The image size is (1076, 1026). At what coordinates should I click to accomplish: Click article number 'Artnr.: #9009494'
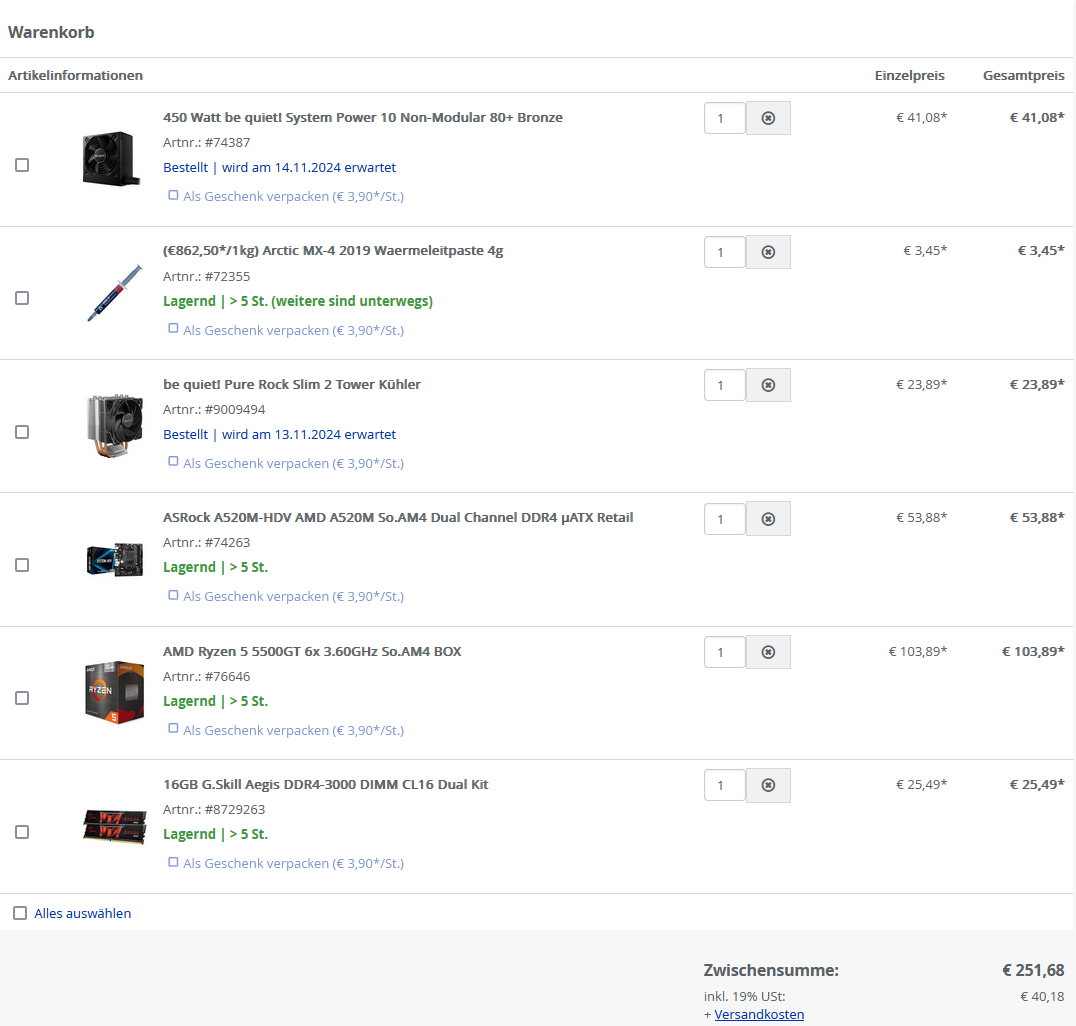click(x=214, y=410)
